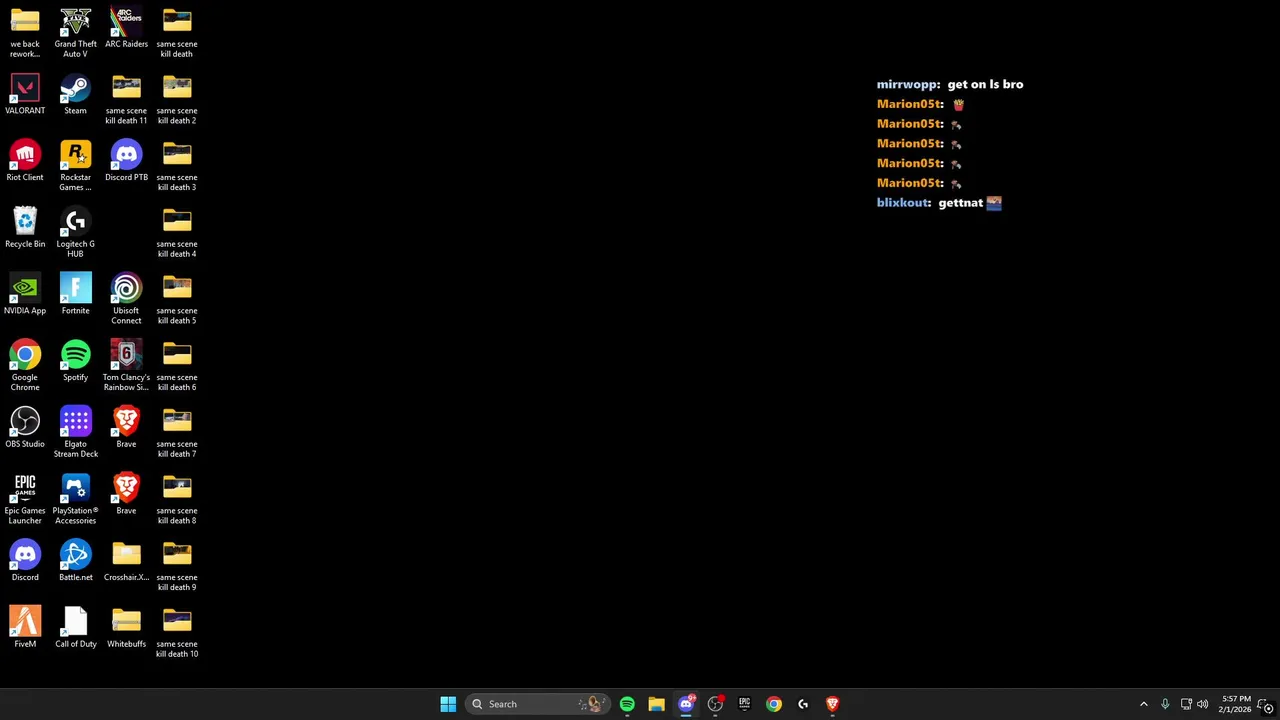
Task: Select the 'same scene kill death 9' folder
Action: pos(177,565)
